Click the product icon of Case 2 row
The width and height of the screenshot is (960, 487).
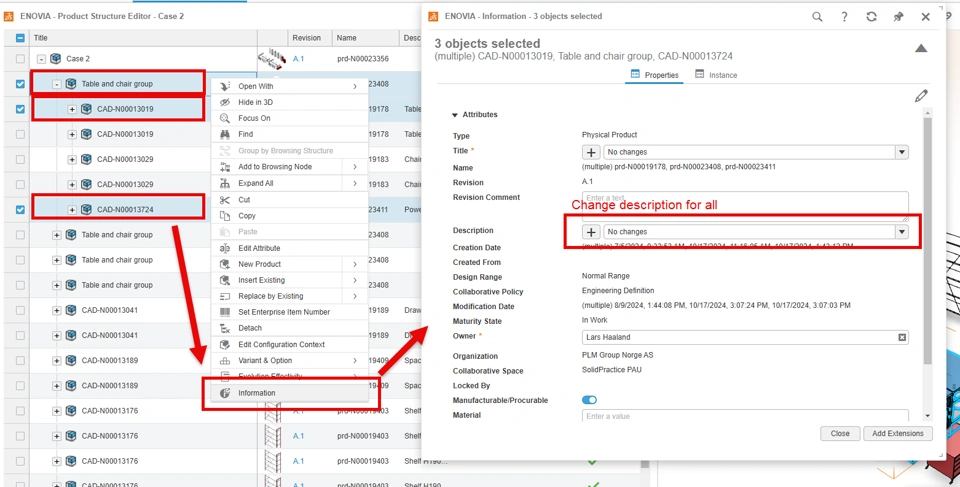pos(56,59)
